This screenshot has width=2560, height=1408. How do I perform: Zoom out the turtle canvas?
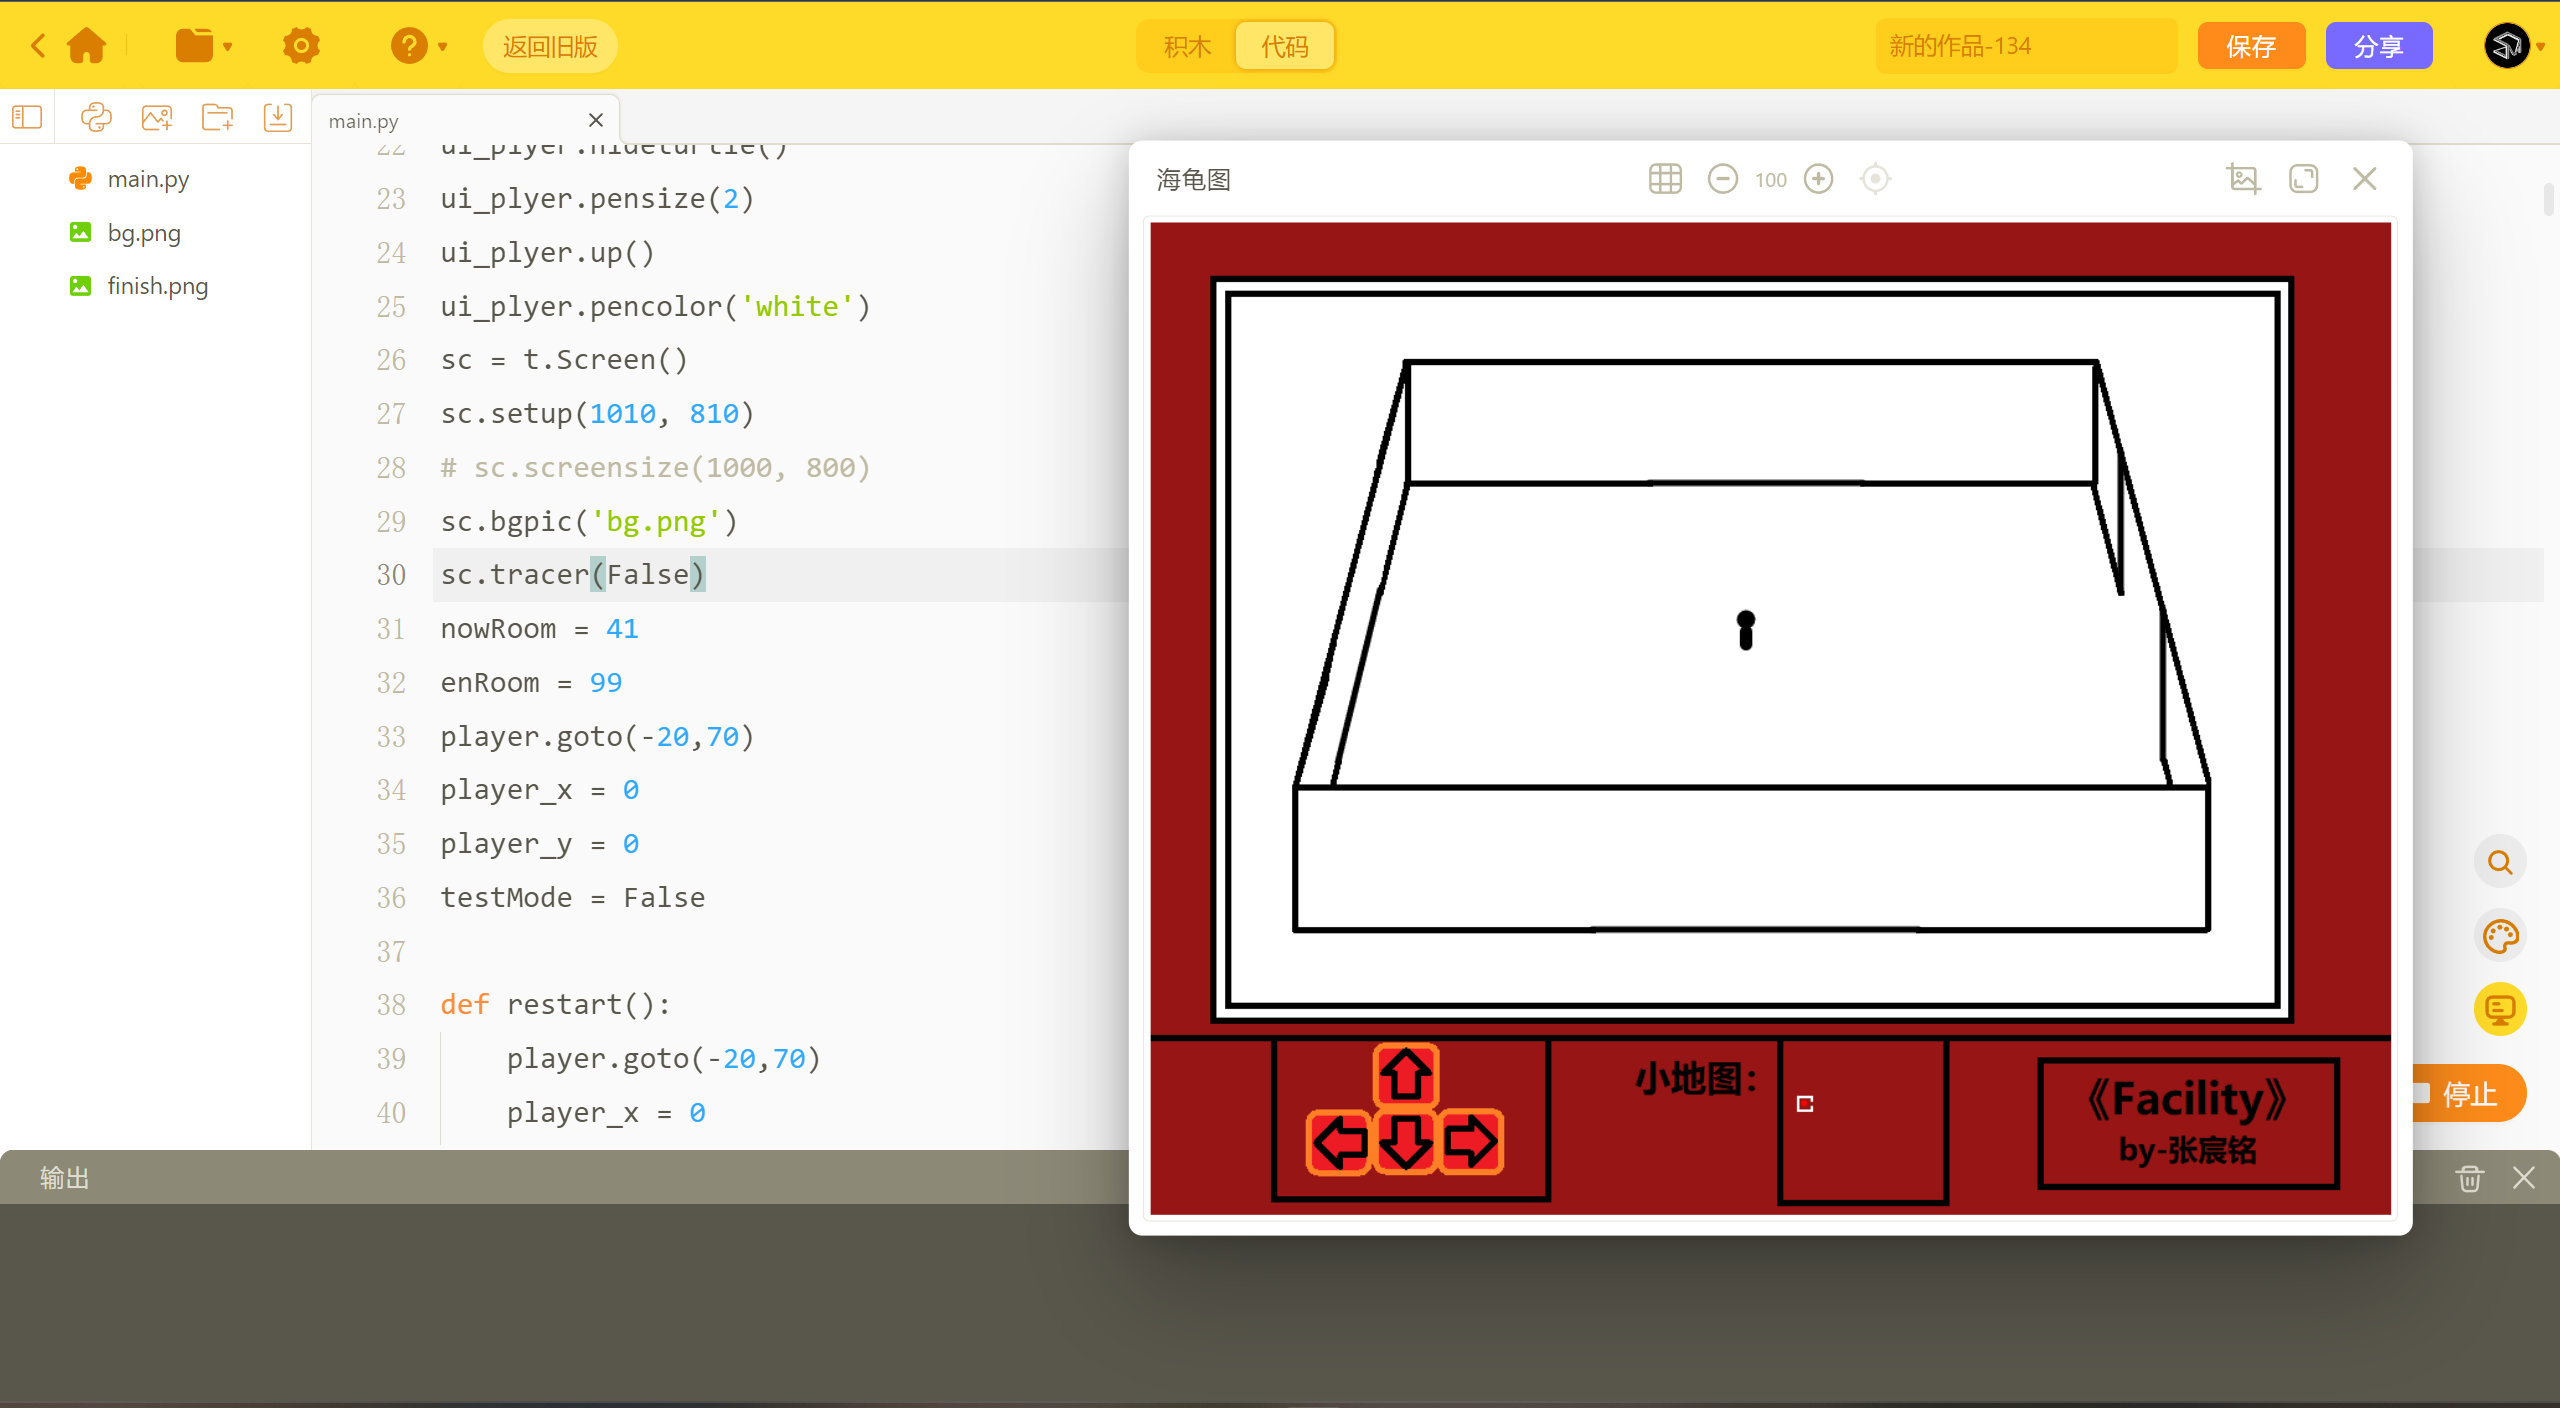(x=1722, y=179)
